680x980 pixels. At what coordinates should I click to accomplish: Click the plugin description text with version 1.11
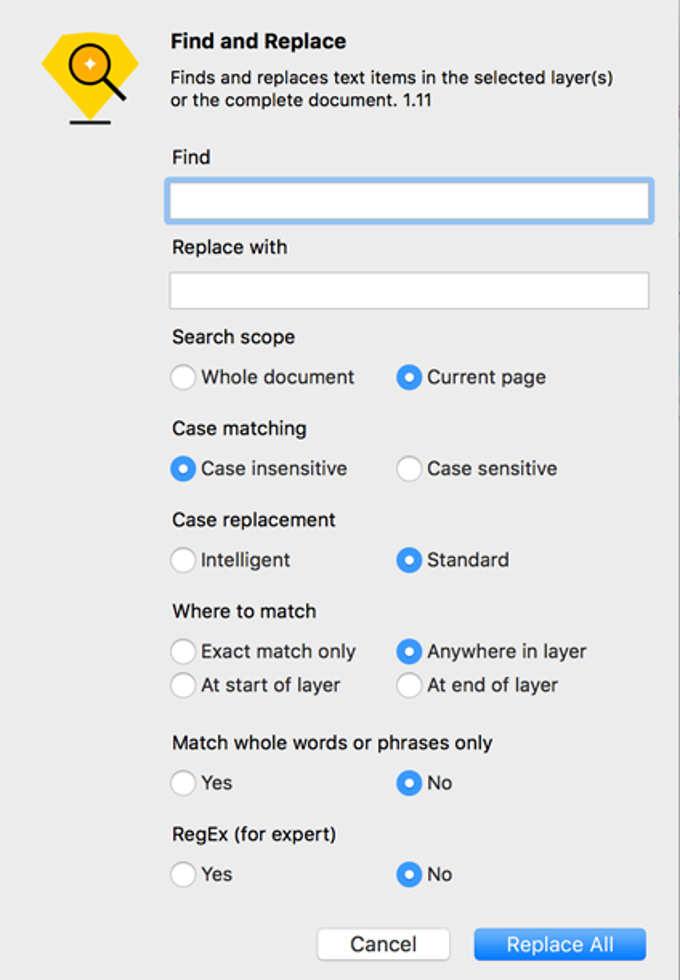point(392,89)
